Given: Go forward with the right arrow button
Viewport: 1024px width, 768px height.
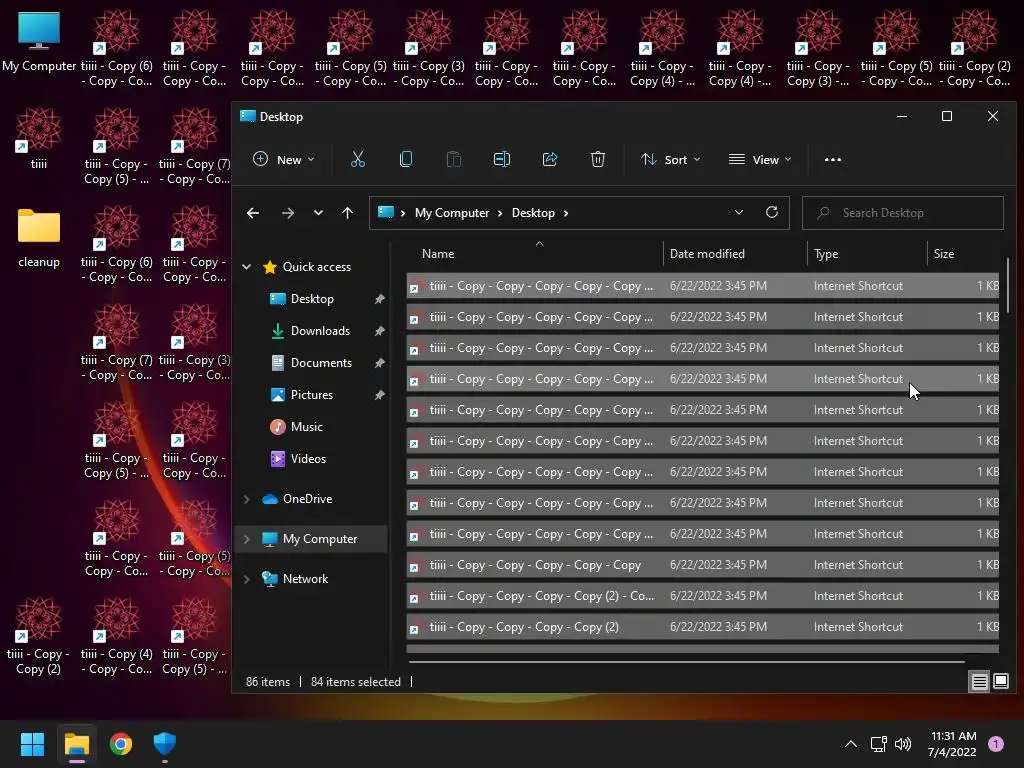Looking at the screenshot, I should (x=287, y=213).
